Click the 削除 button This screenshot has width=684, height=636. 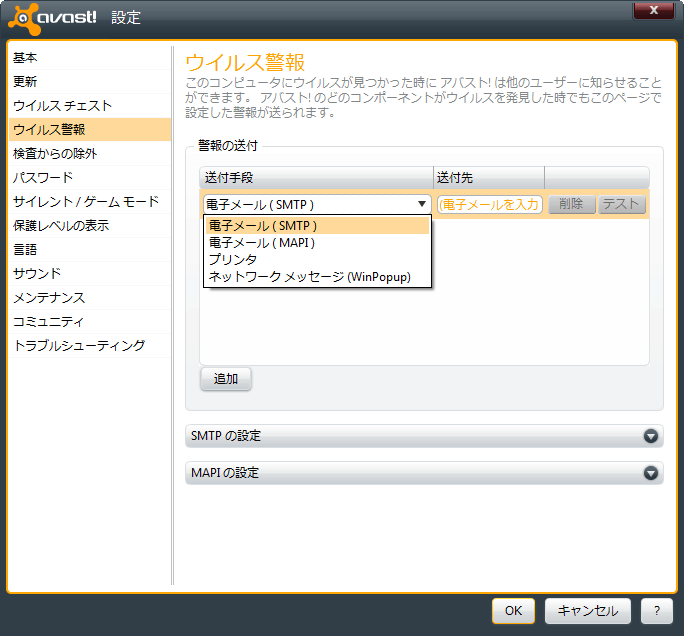pyautogui.click(x=571, y=204)
